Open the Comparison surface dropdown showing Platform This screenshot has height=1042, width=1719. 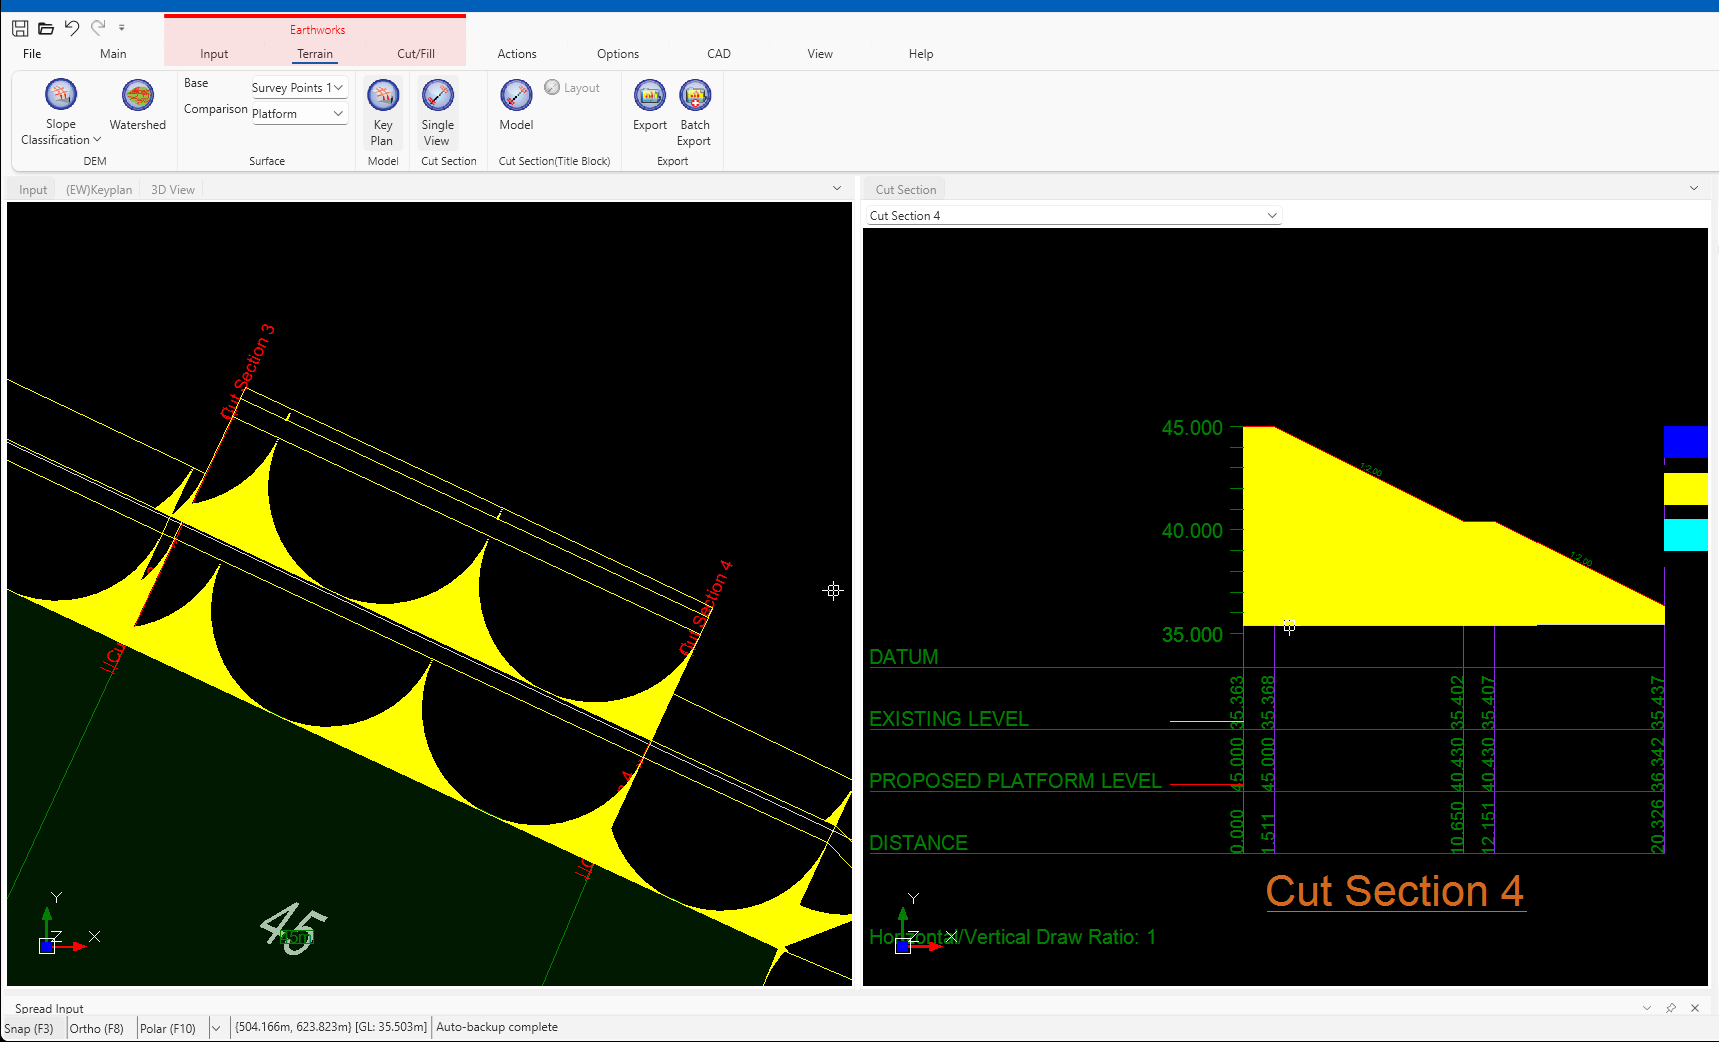tap(298, 114)
